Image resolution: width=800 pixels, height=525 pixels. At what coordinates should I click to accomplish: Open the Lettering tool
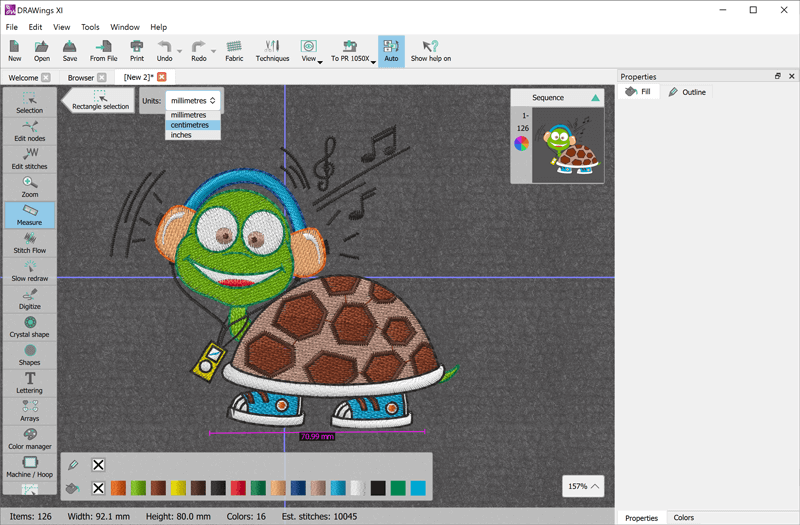[29, 383]
